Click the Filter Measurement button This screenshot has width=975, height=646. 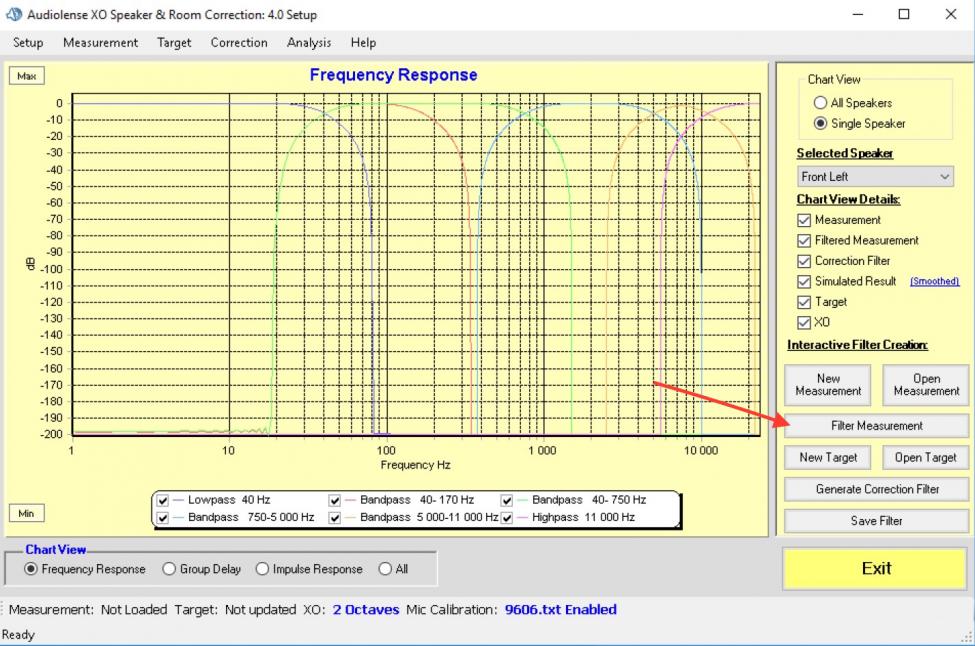(x=877, y=426)
